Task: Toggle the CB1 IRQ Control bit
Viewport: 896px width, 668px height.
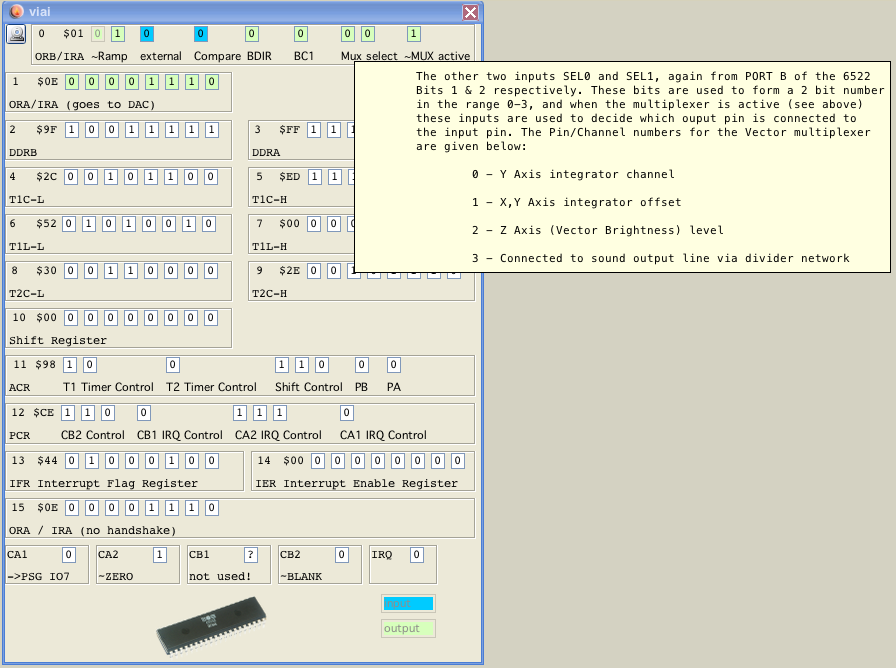Action: coord(144,412)
